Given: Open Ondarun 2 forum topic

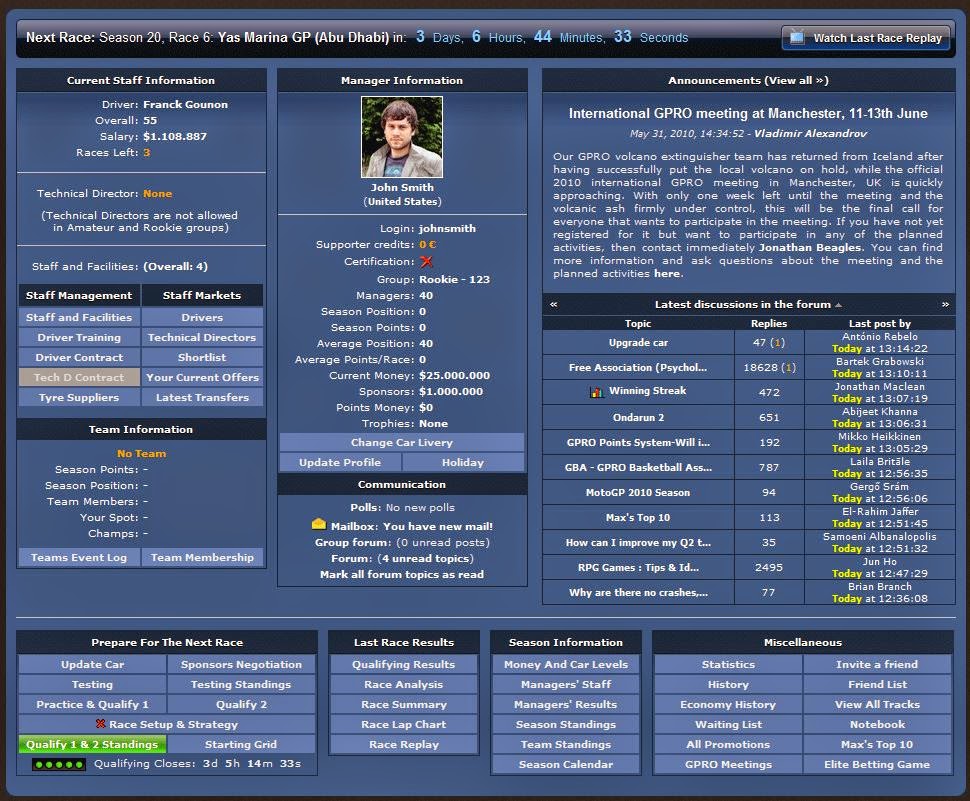Looking at the screenshot, I should coord(638,418).
